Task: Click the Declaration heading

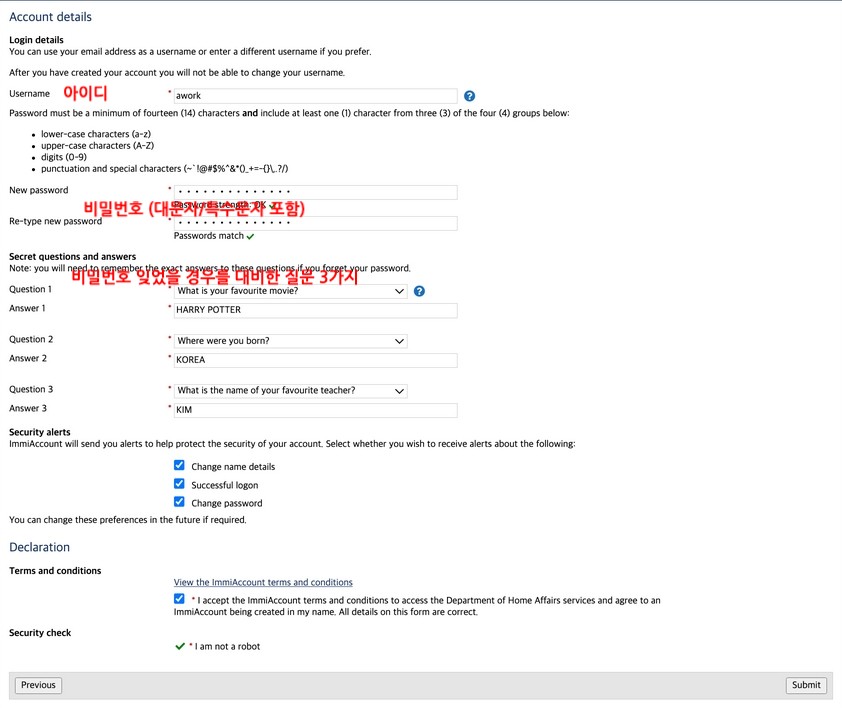Action: (40, 547)
